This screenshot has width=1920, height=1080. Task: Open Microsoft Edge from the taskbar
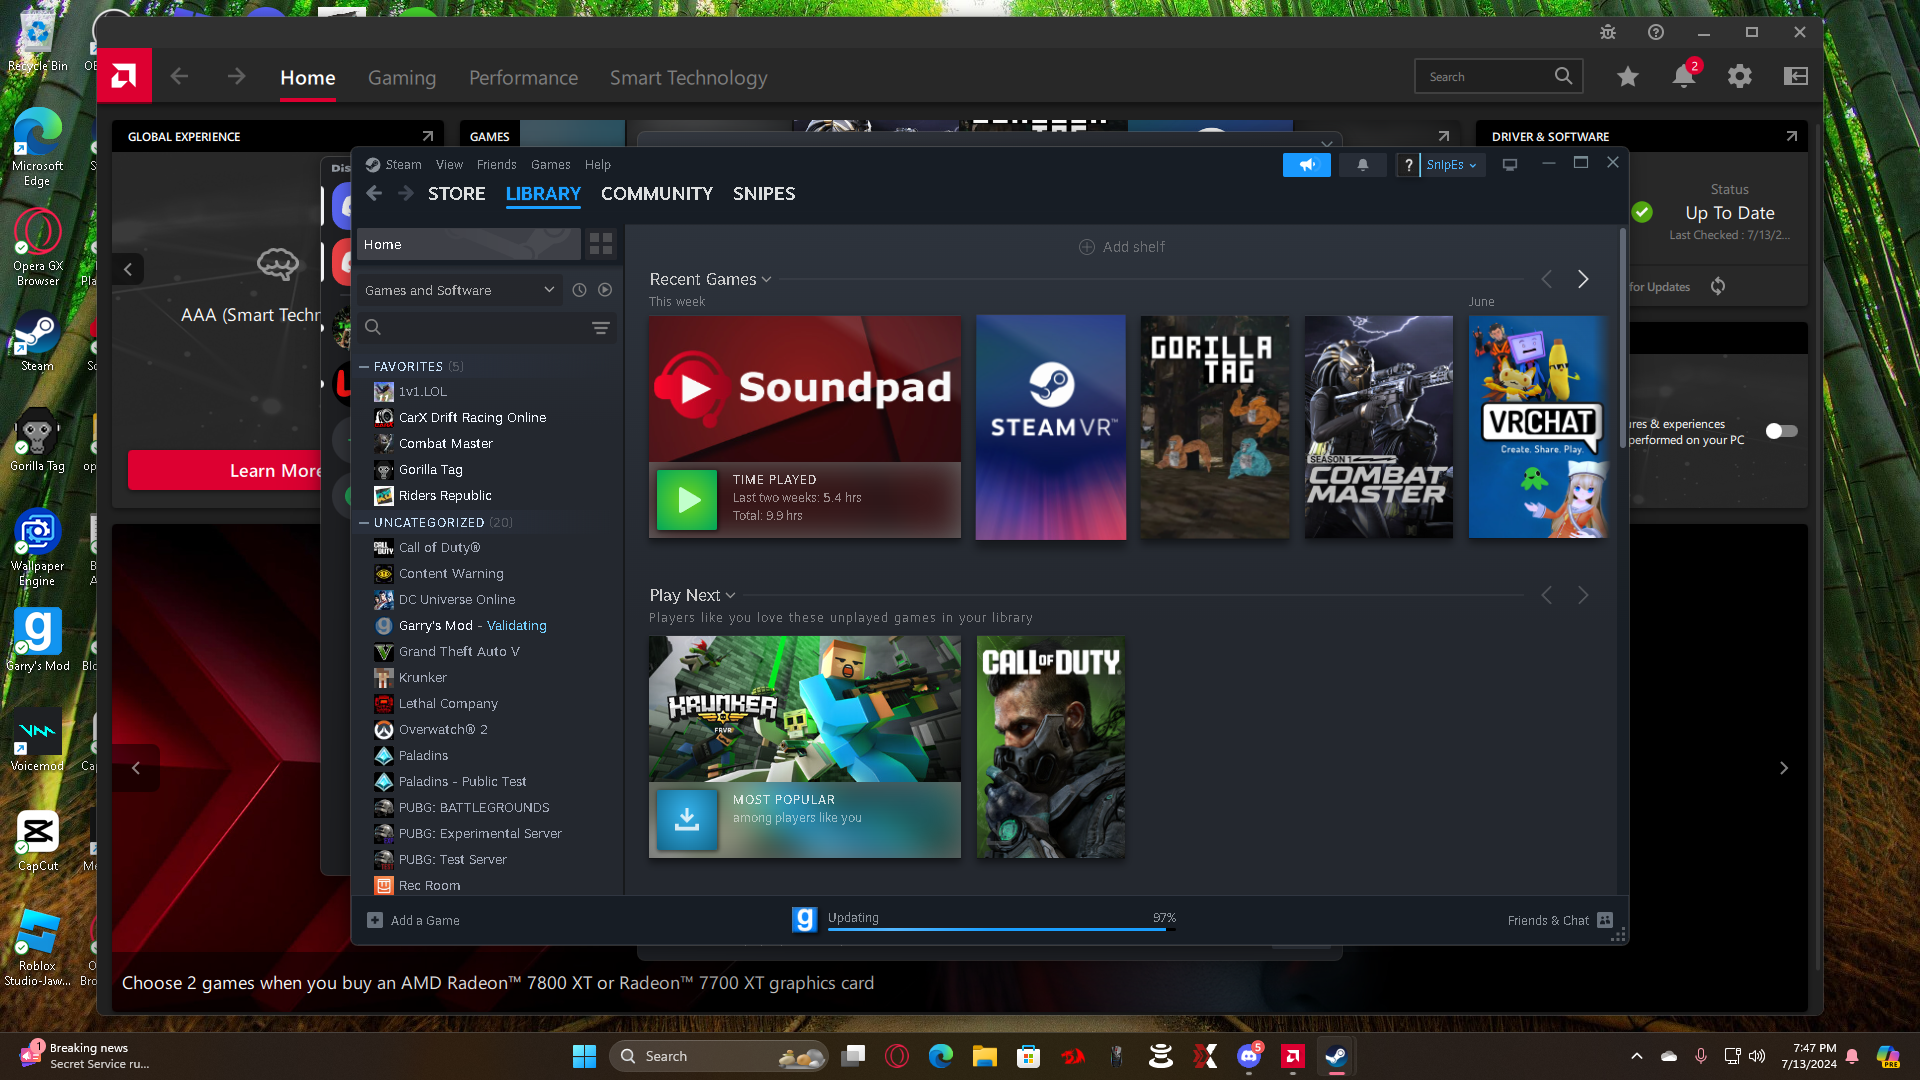[941, 1056]
